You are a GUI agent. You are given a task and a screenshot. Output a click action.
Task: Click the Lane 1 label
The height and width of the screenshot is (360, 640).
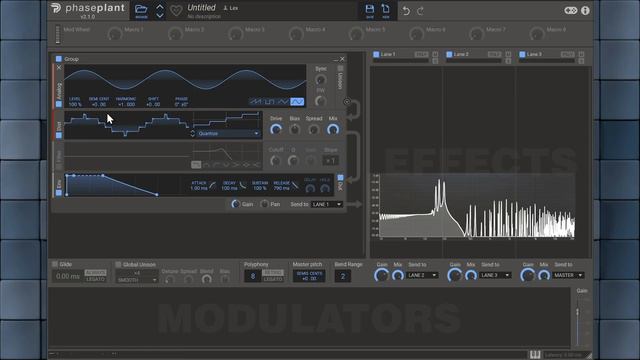388,54
